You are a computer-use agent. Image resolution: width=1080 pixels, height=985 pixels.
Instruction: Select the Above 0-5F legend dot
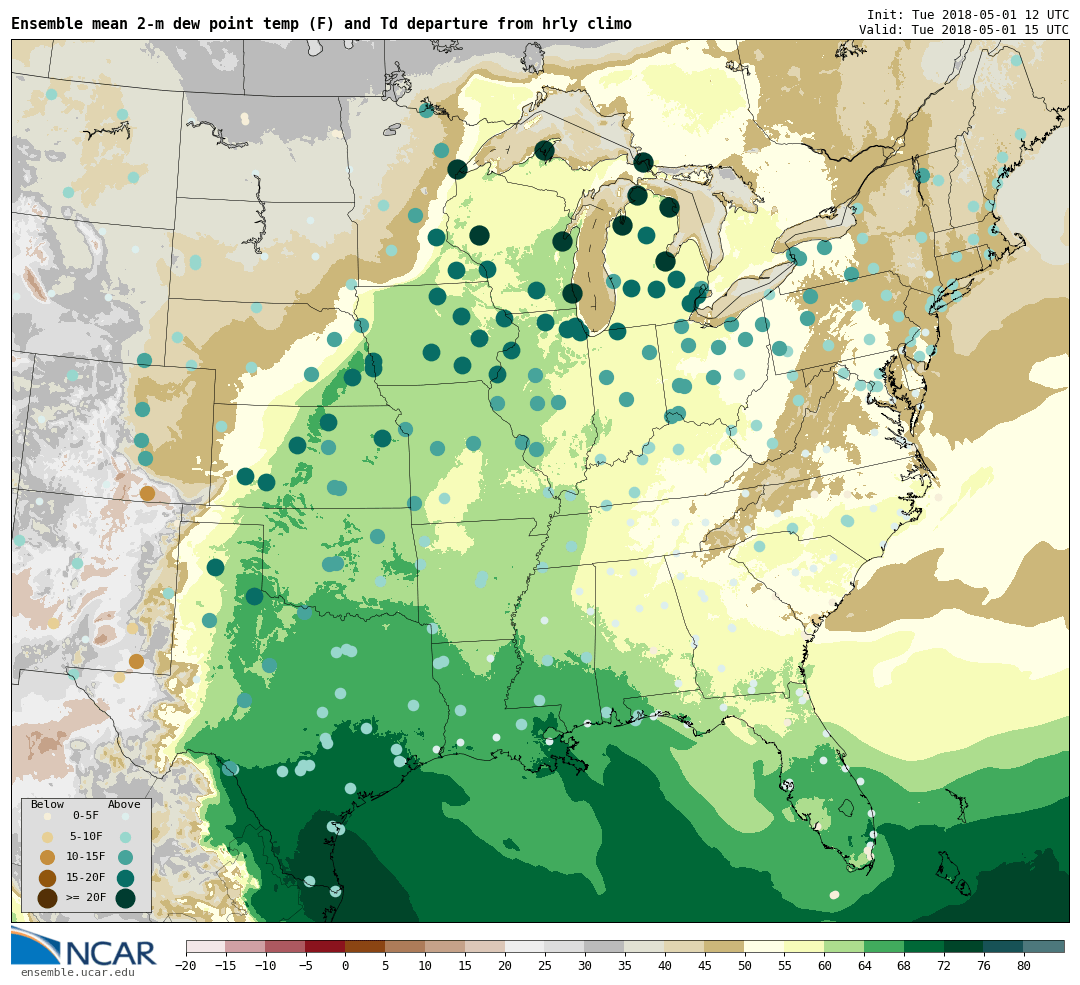click(x=125, y=816)
